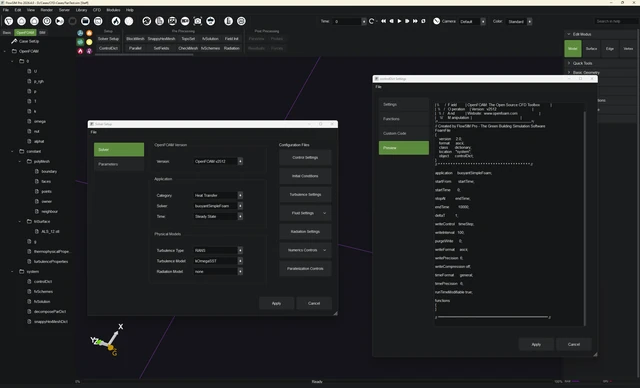This screenshot has height=388, width=640.
Task: Click the refresh arrow next to the Time field
Action: [371, 21]
